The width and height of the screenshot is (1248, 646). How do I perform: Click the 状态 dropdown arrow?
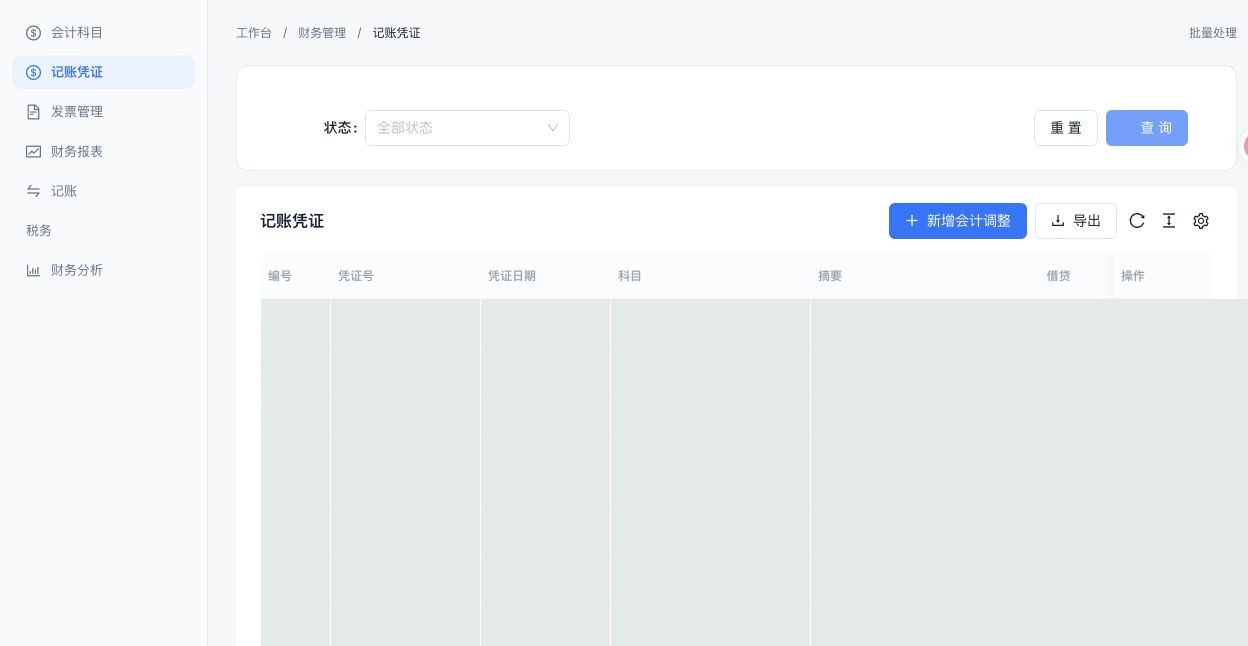[x=553, y=128]
